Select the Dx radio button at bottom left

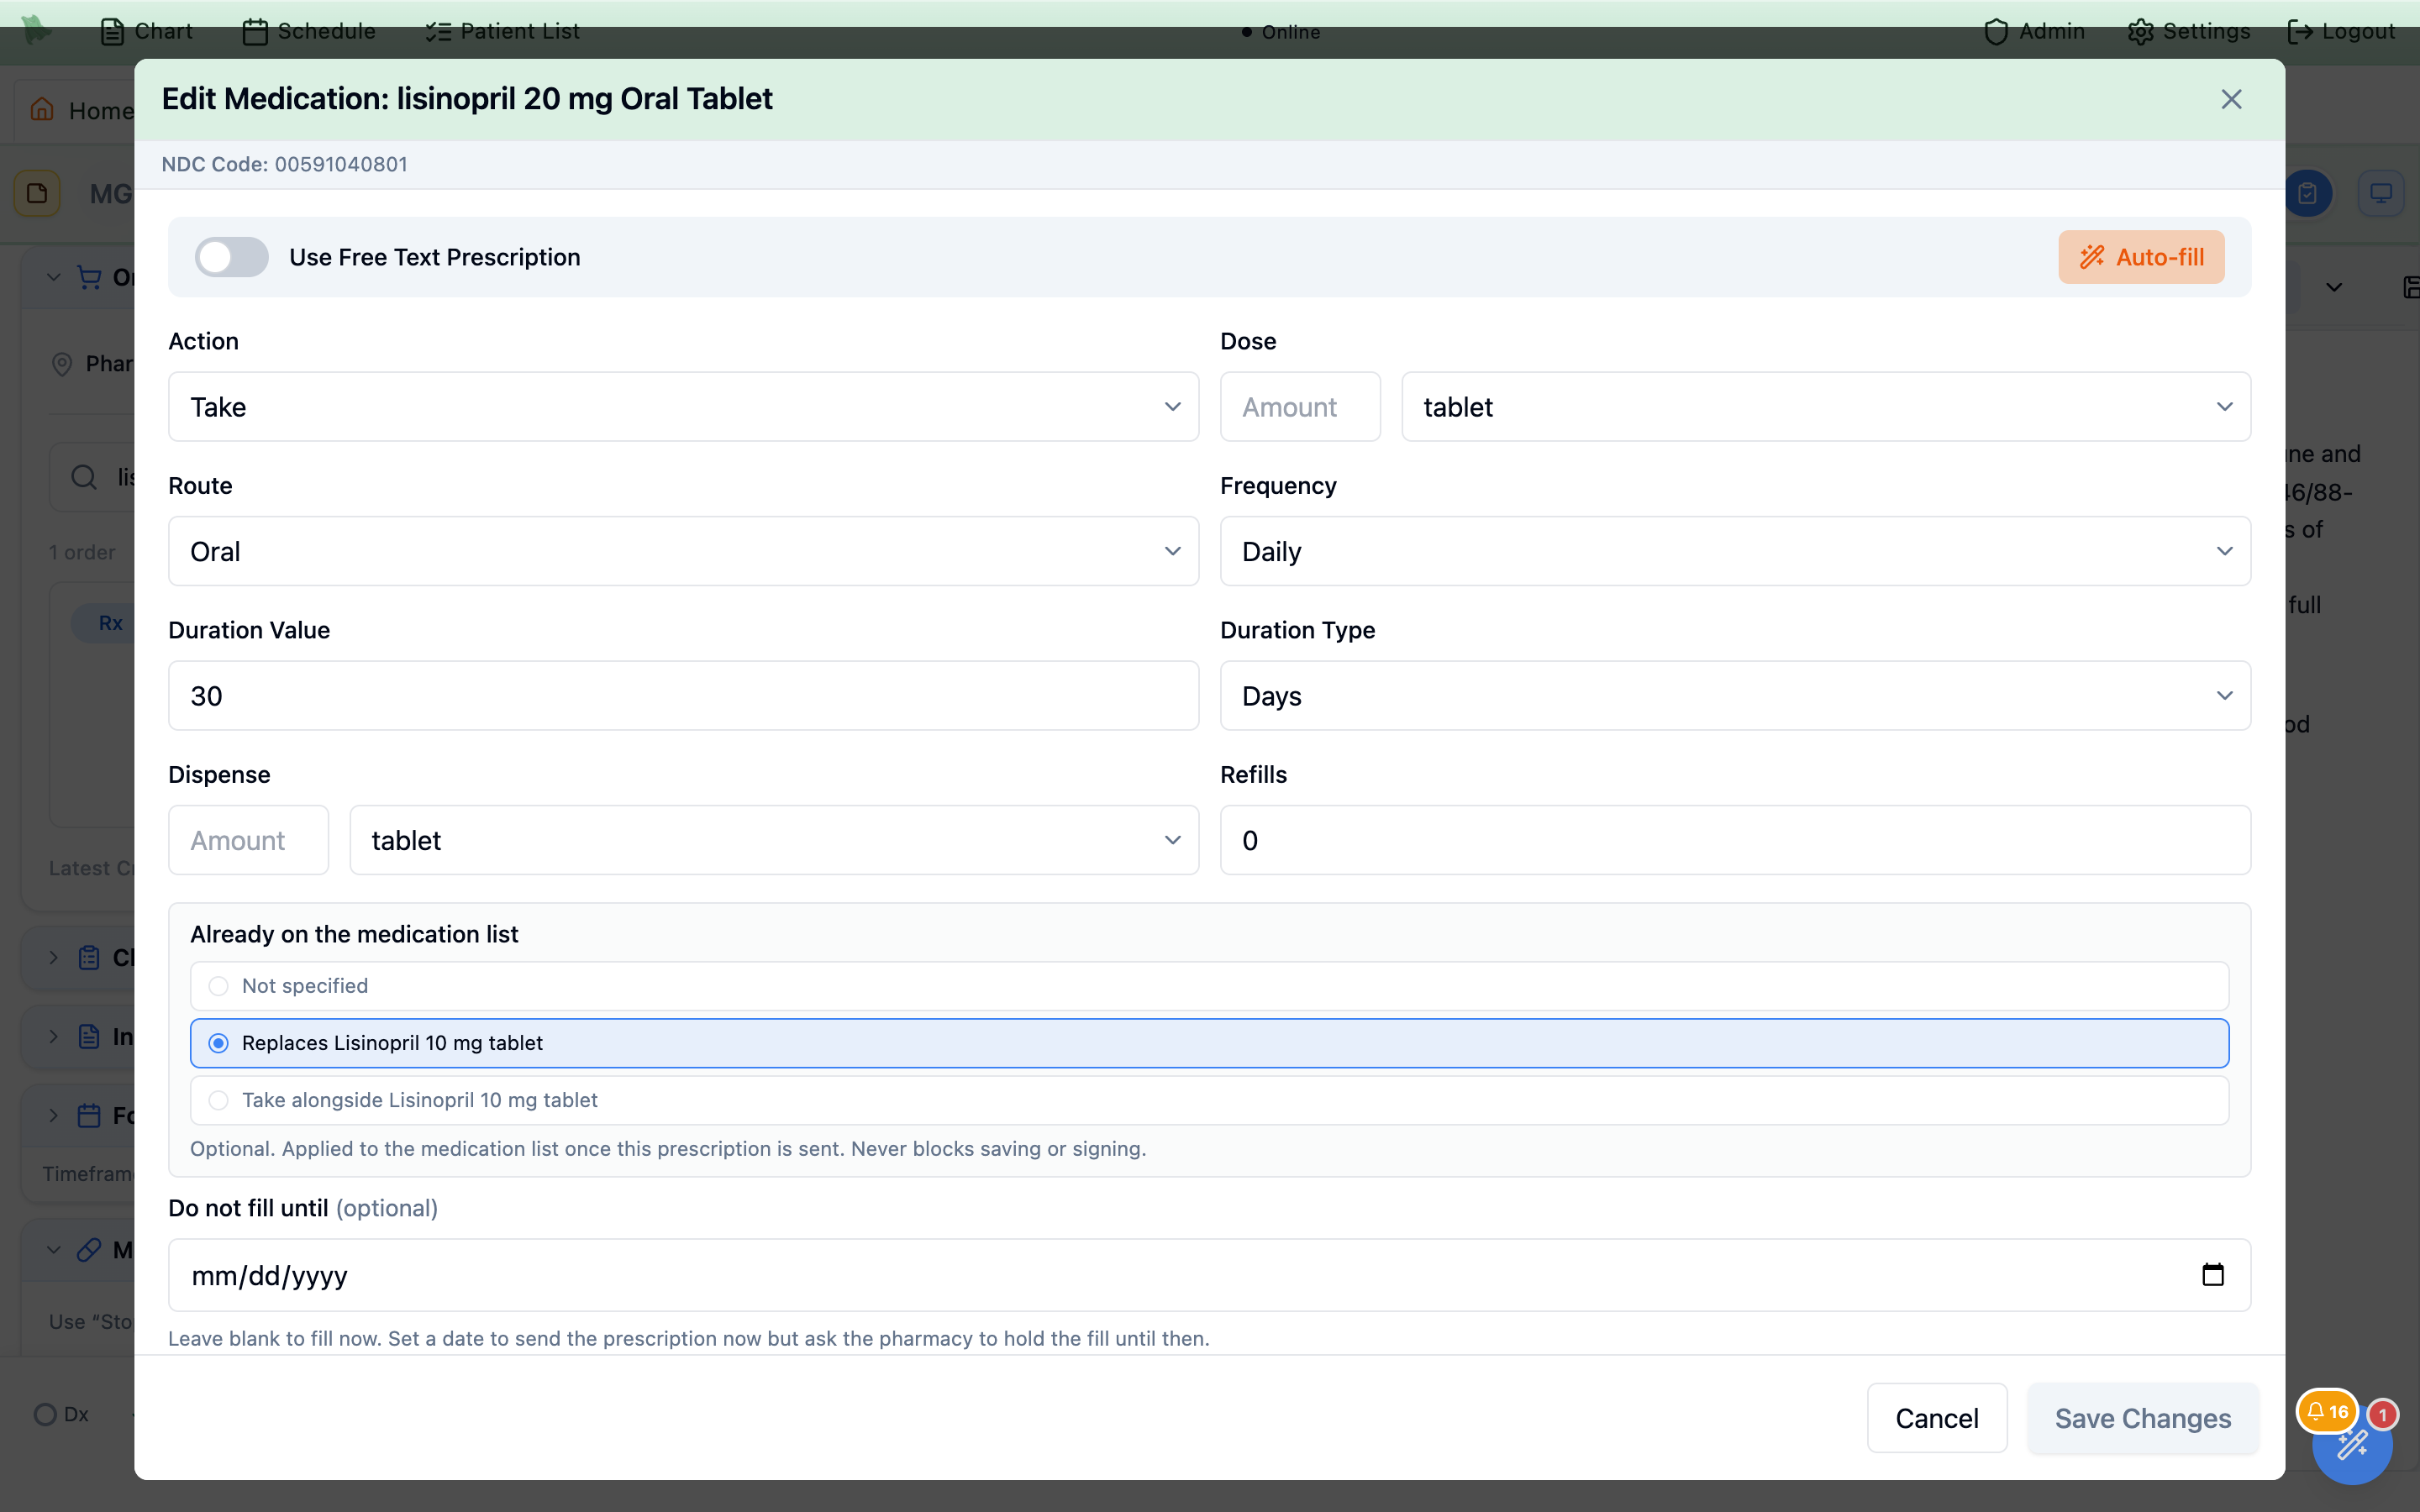(x=45, y=1414)
